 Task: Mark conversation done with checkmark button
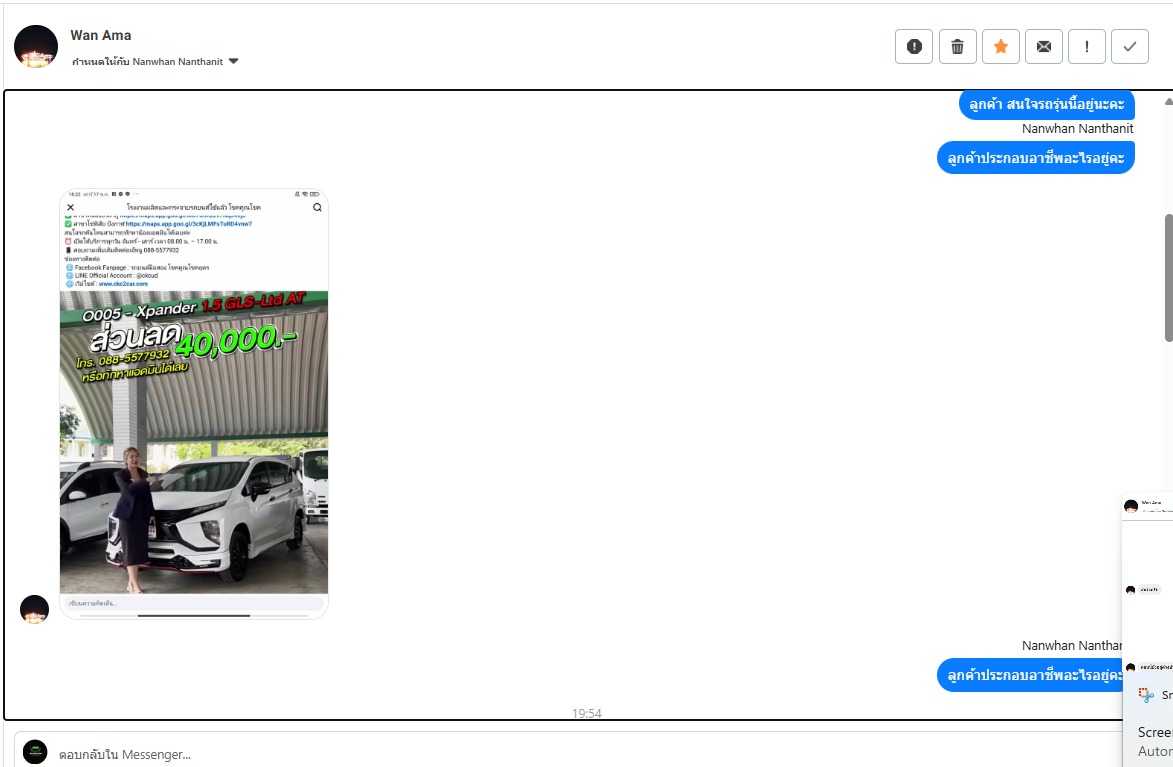pos(1130,46)
